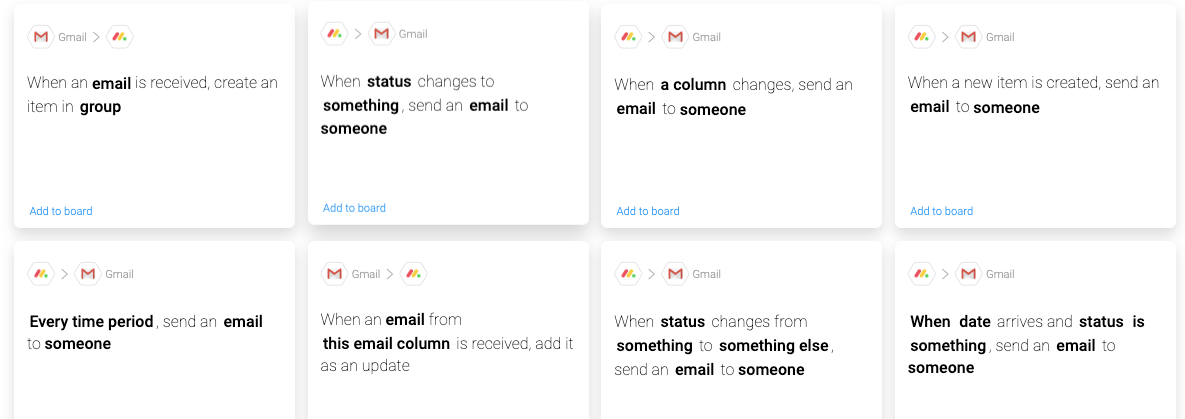Image resolution: width=1185 pixels, height=419 pixels.
Task: Add new-item email recipe to board
Action: coord(942,211)
